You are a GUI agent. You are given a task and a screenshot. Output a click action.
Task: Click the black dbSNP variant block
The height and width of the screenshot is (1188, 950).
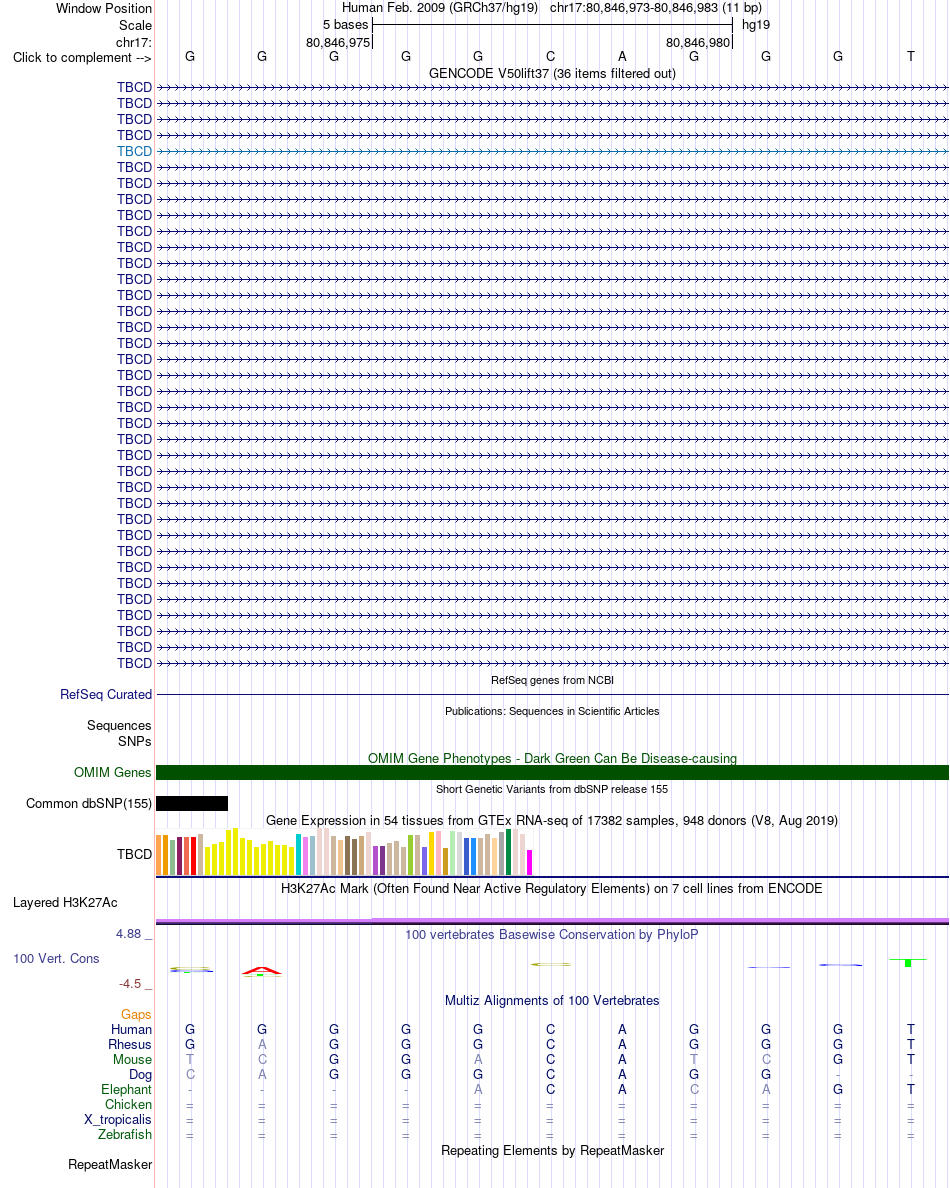click(x=192, y=804)
